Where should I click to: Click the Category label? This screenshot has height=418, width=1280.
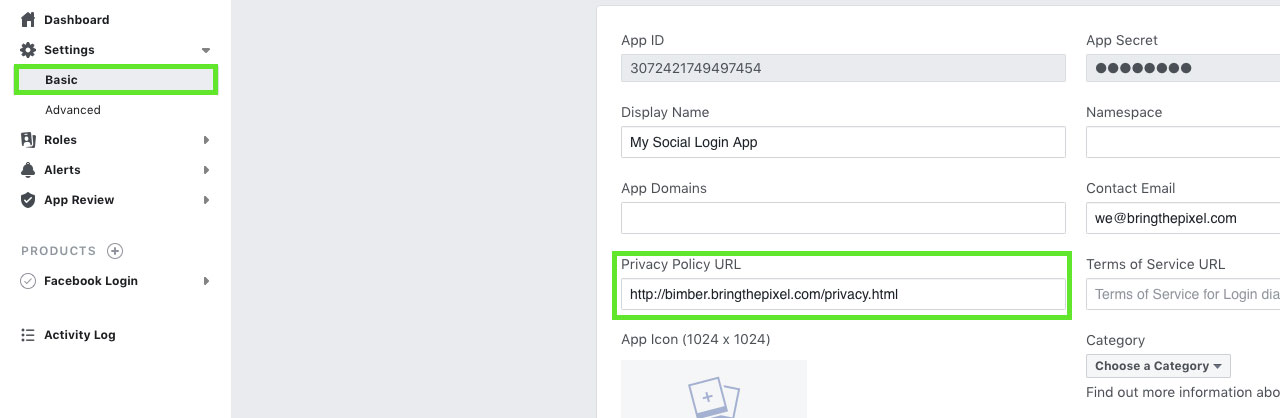point(1116,340)
